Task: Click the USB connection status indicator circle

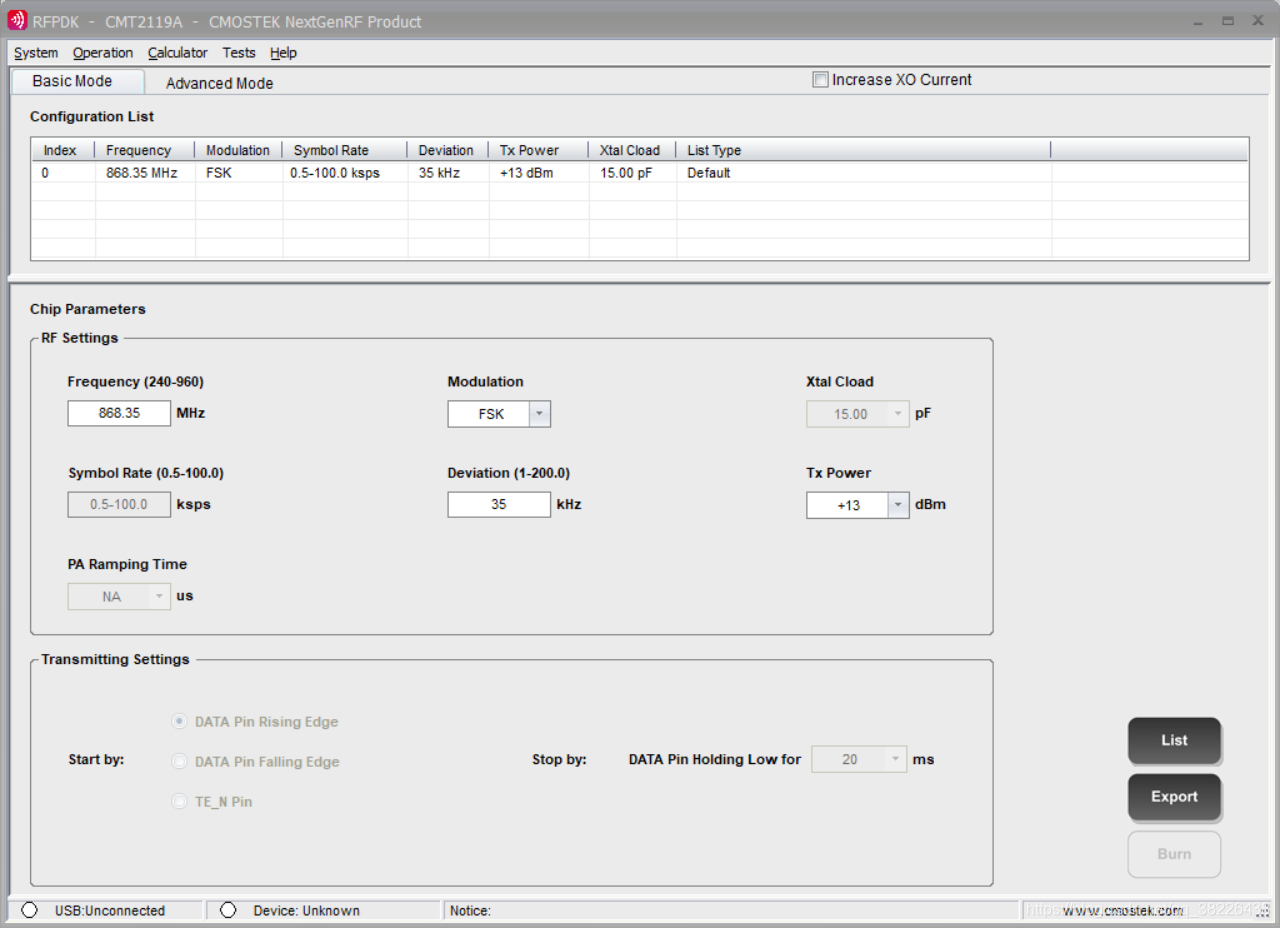Action: tap(29, 910)
